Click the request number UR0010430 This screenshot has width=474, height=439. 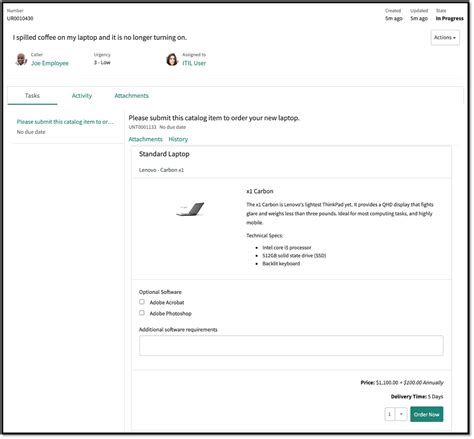pos(20,18)
